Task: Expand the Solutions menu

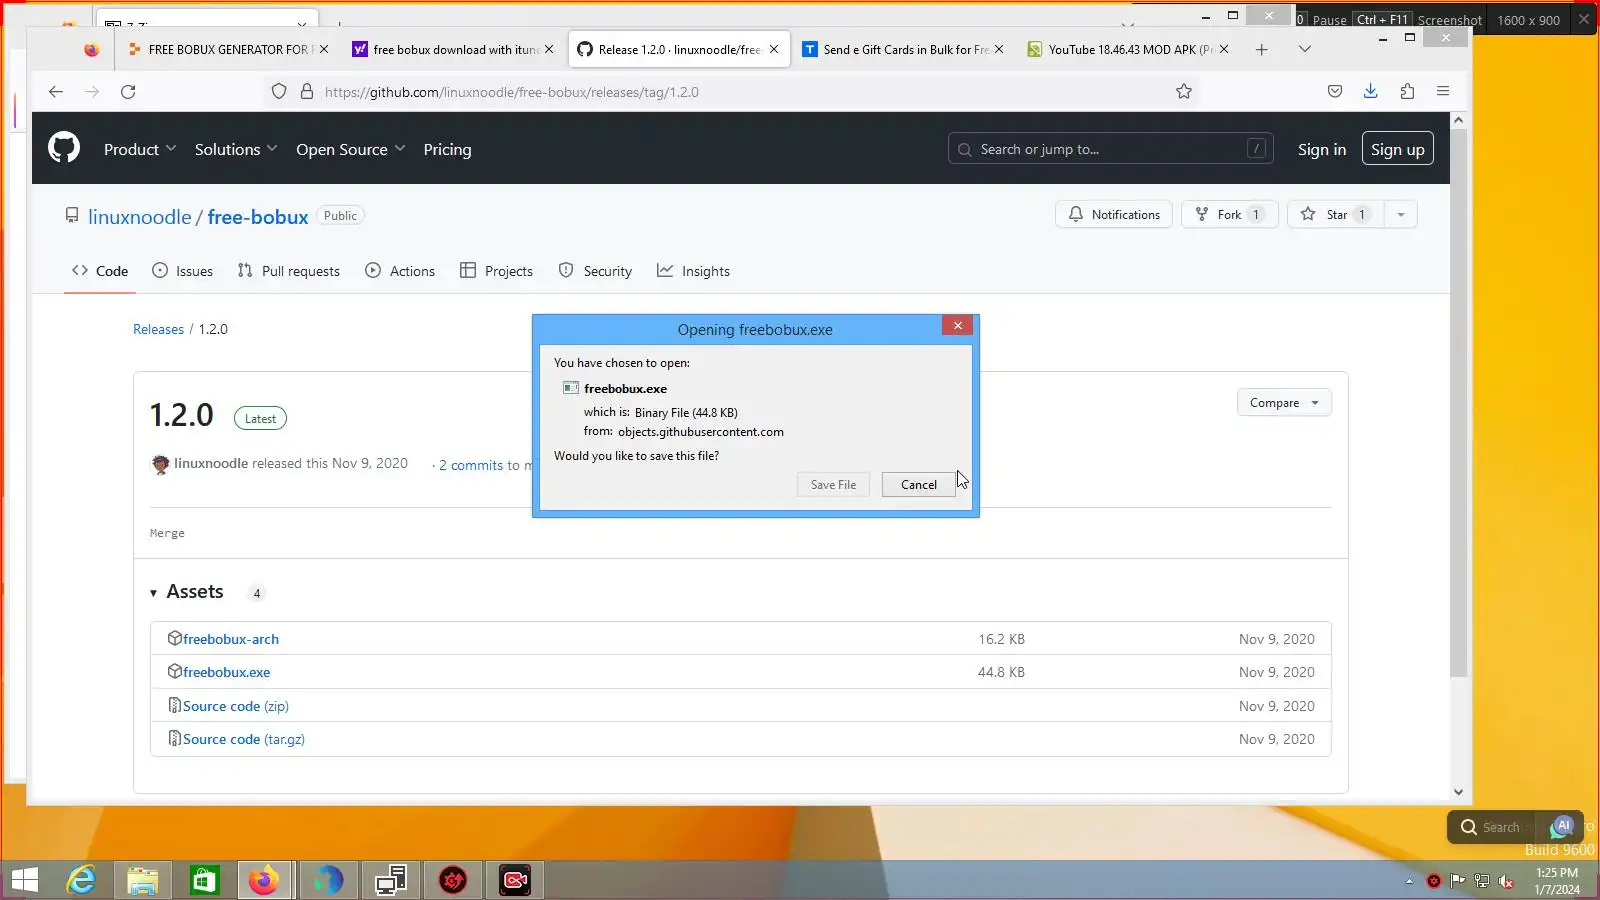Action: [236, 149]
